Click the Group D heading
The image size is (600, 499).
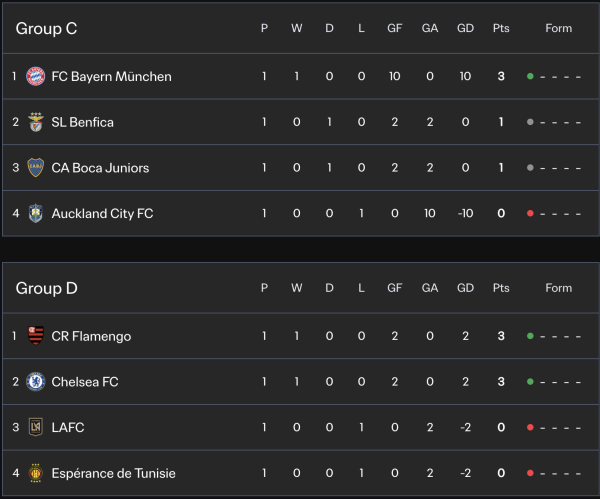[46, 288]
